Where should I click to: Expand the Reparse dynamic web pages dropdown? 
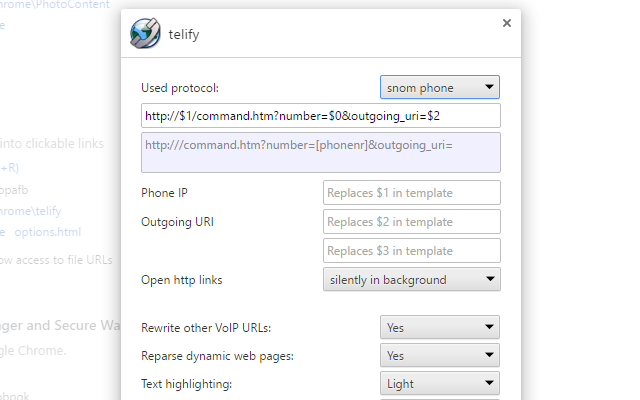[x=440, y=356]
